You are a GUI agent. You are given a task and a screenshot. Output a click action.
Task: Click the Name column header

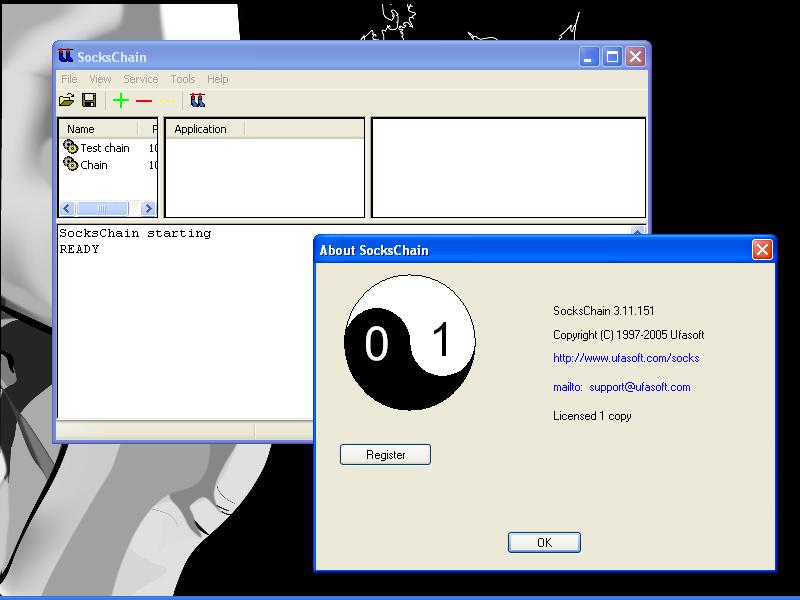click(98, 129)
